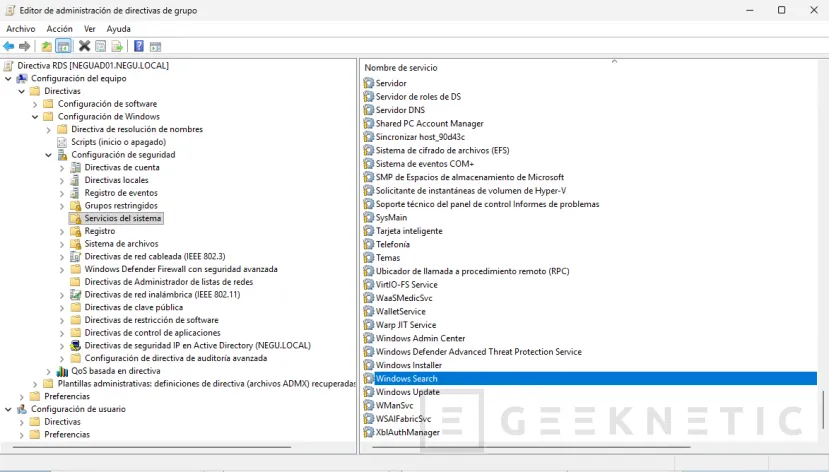
Task: Select Directivas de Administrador de listas de redes
Action: (x=169, y=282)
